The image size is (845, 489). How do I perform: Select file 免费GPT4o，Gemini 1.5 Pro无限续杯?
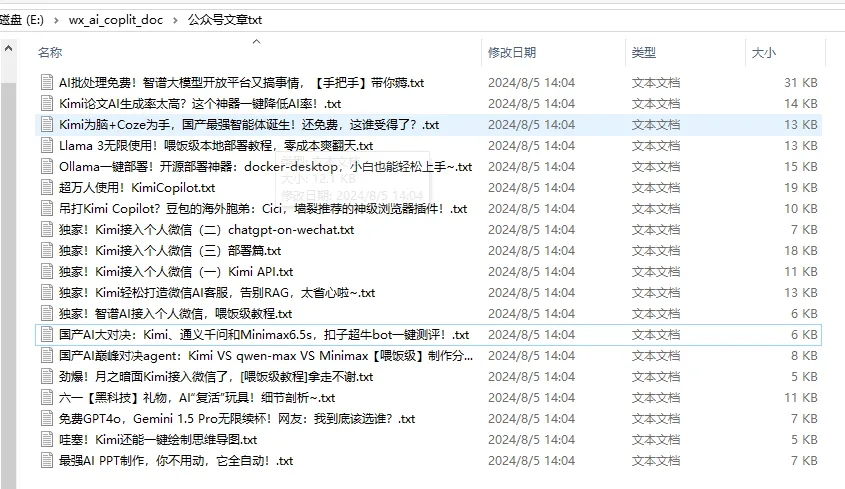237,419
